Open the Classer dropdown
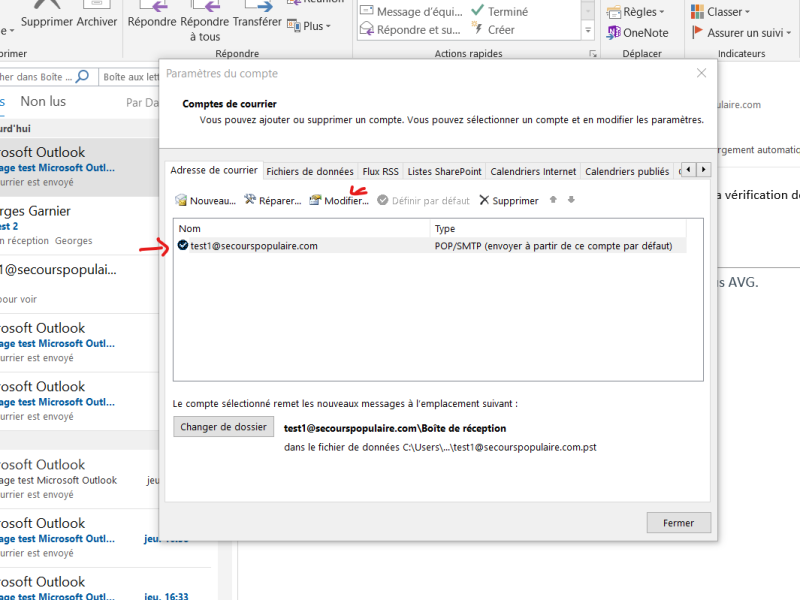Viewport: 800px width, 600px height. (x=720, y=11)
